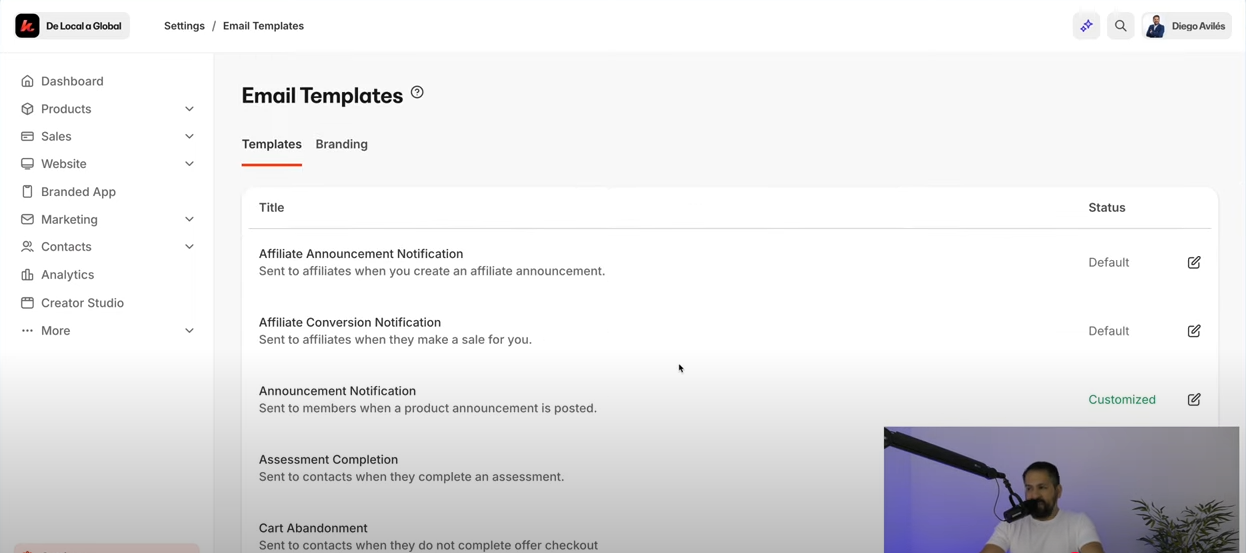Screen dimensions: 1246x553
Task: Open the Marketing sidebar label
Action: 69,219
